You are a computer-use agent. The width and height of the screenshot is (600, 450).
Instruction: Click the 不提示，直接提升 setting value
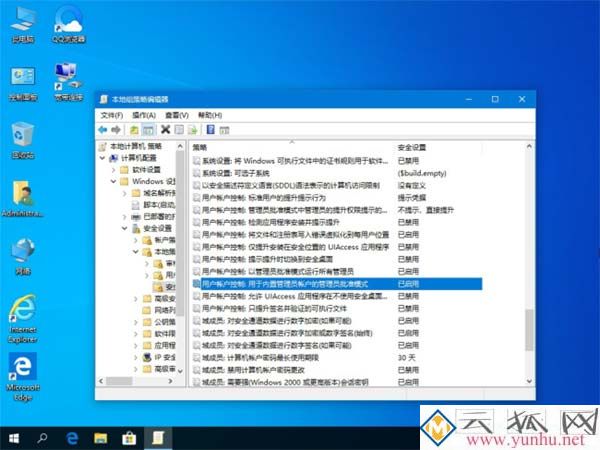click(x=426, y=210)
